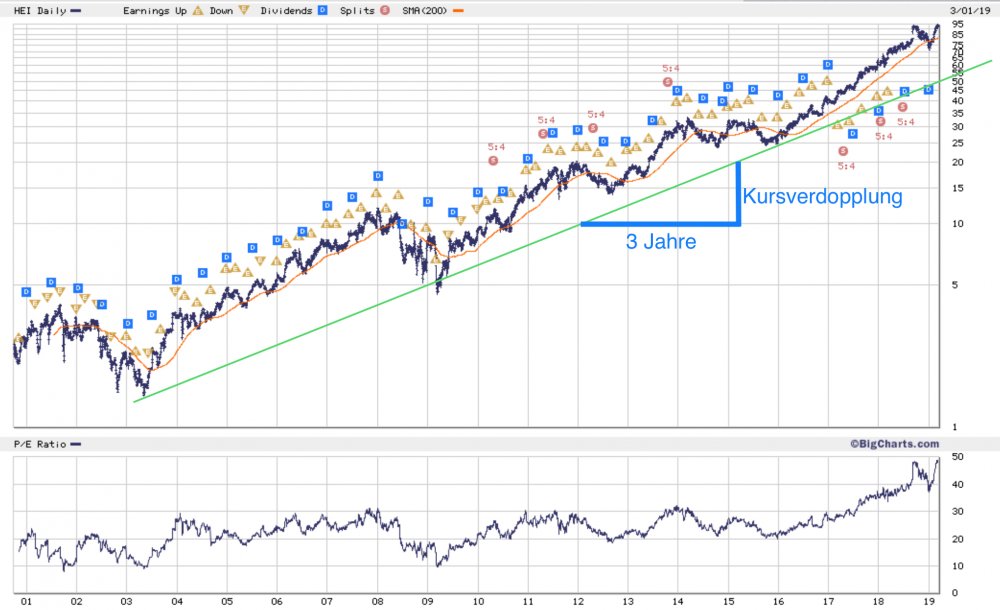This screenshot has width=1000, height=610.
Task: Click the highest dividend marker at 2008
Action: coord(378,175)
